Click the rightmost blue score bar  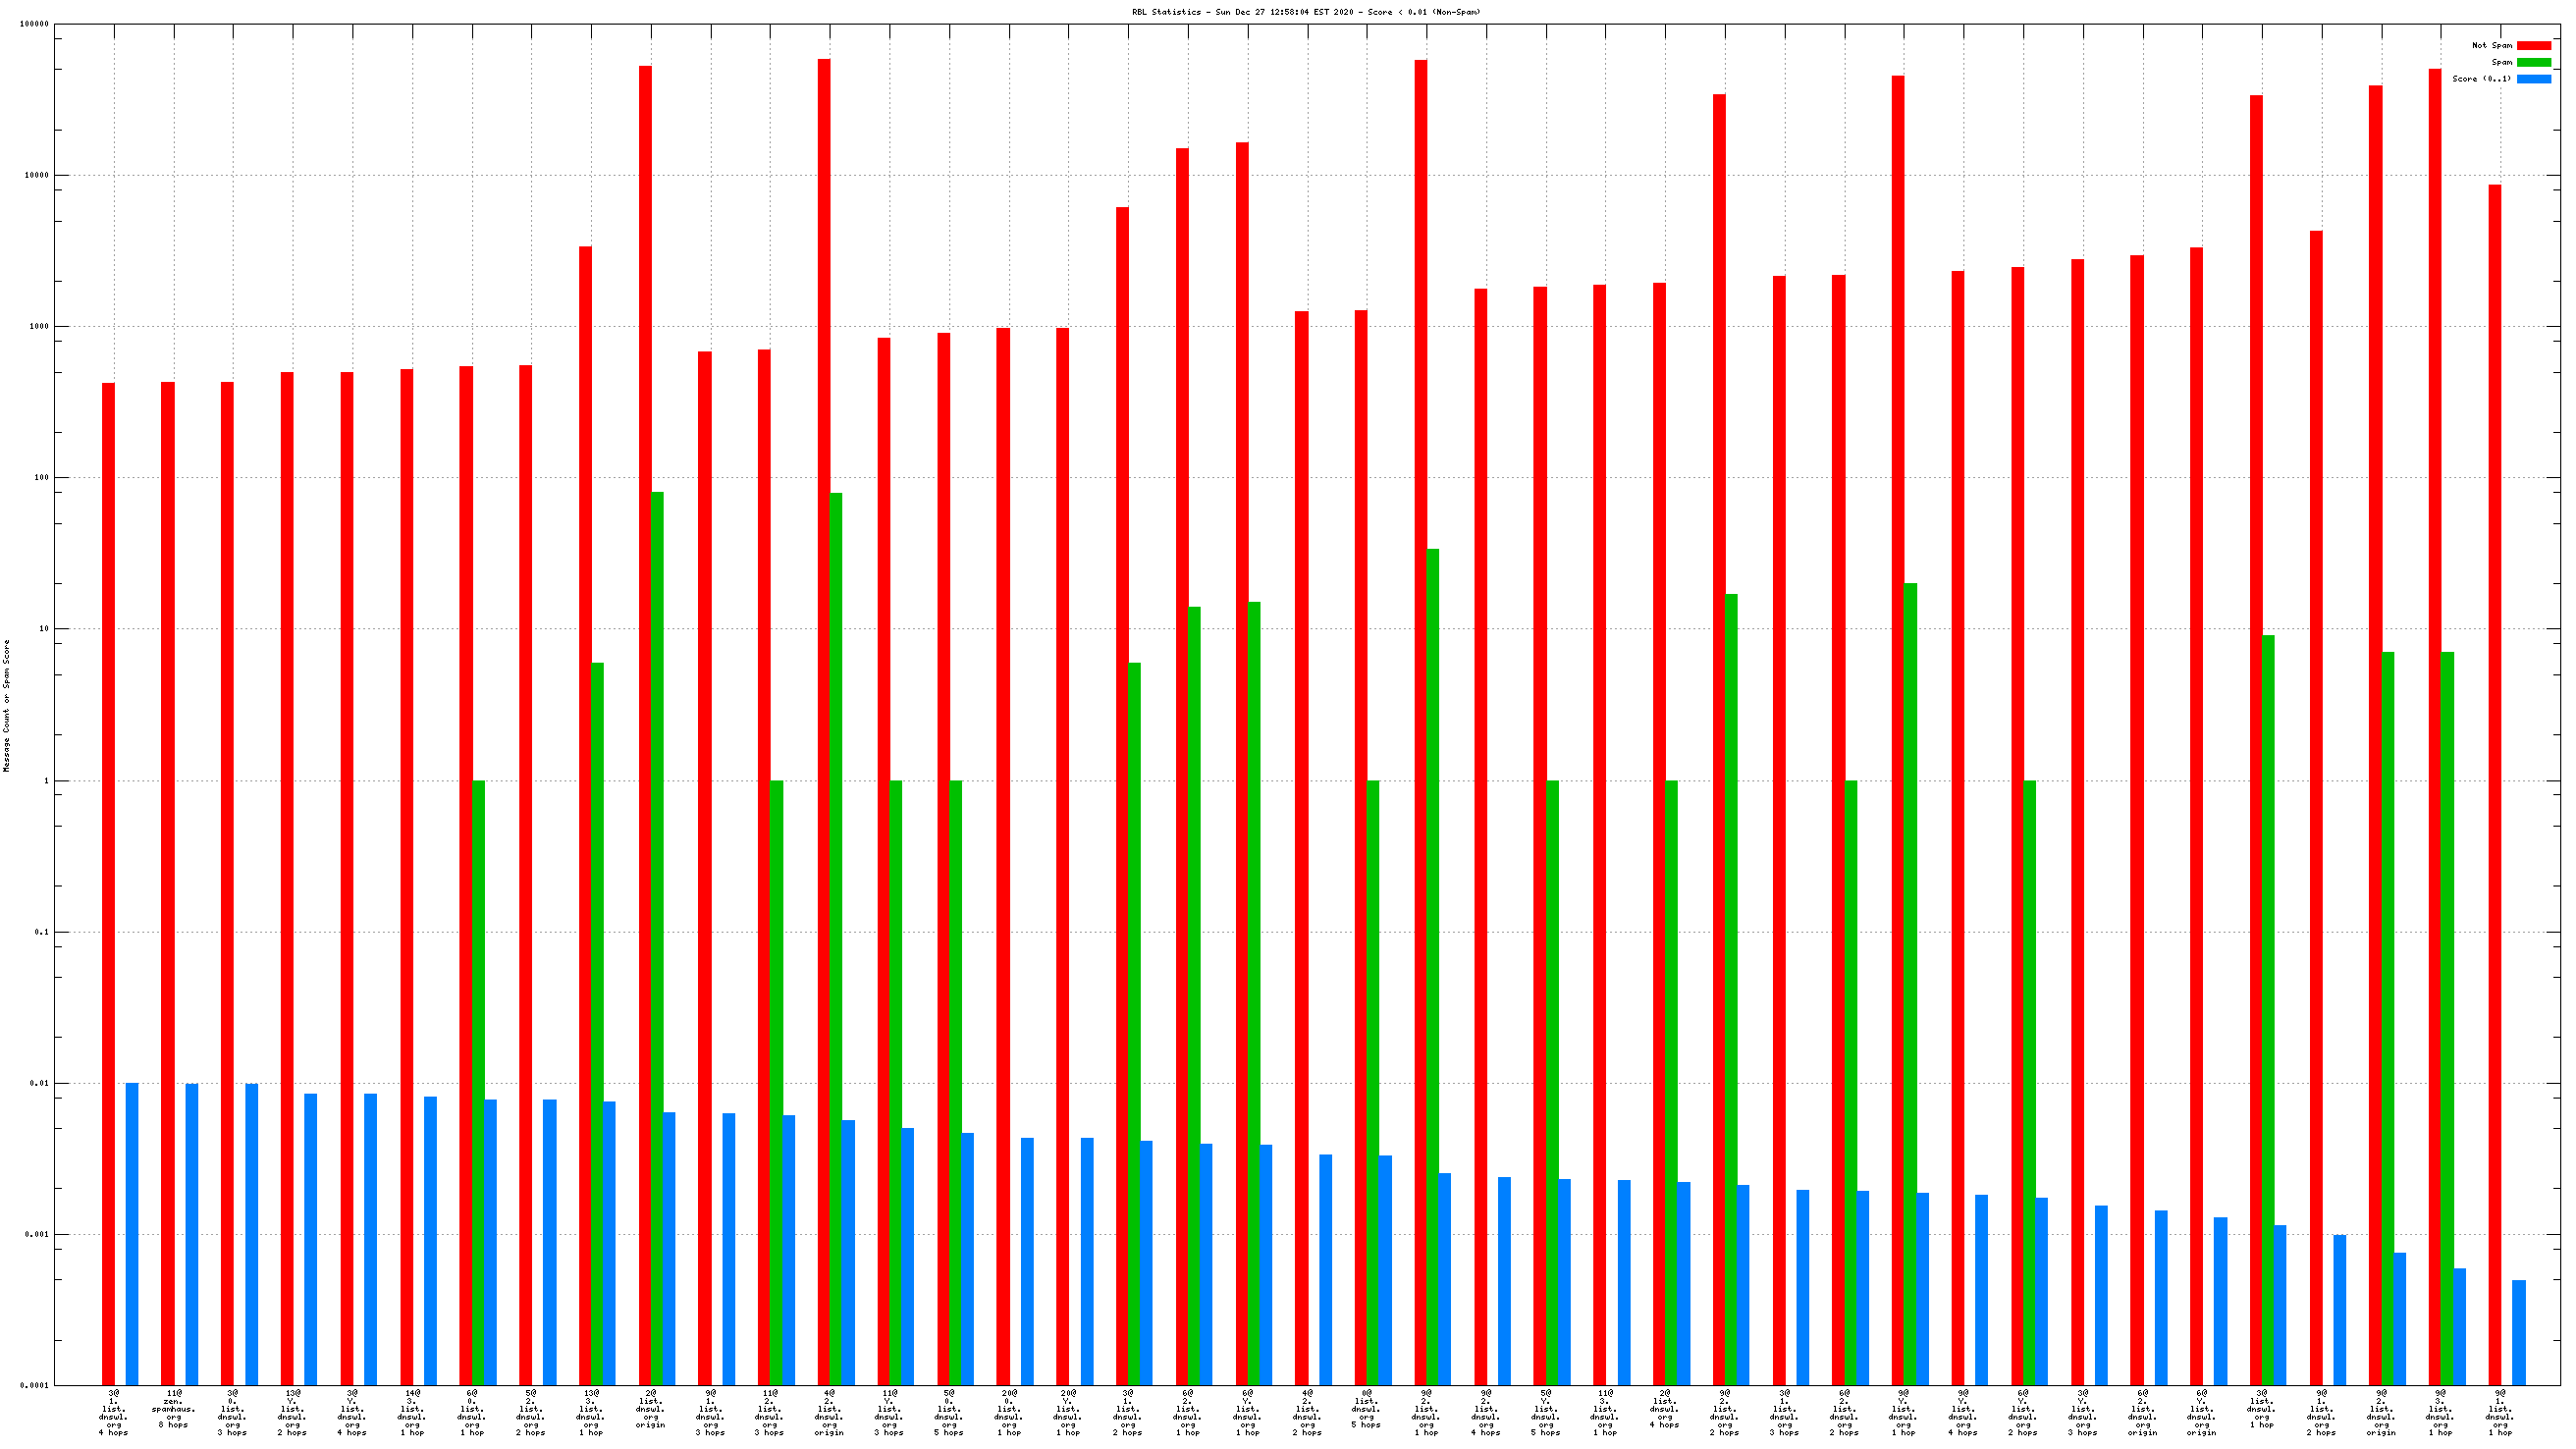point(2518,1332)
